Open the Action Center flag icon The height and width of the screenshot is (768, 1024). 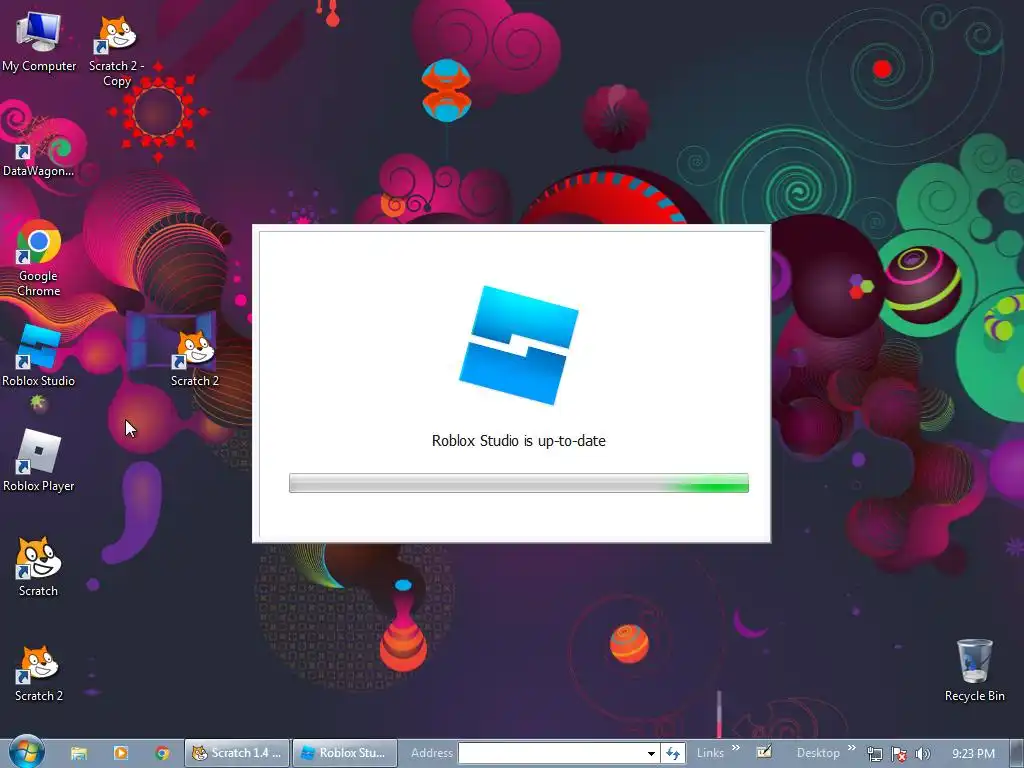tap(899, 754)
